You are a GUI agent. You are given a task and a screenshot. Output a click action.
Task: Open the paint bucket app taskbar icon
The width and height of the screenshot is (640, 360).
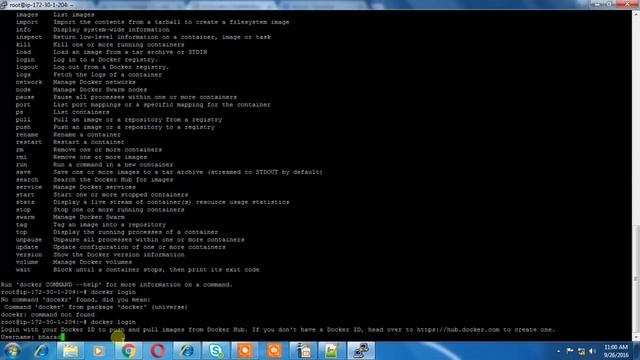point(303,351)
